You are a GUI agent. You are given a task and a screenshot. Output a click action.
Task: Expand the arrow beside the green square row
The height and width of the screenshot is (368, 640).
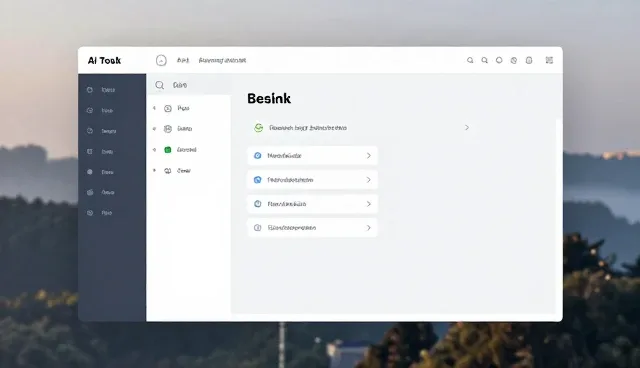pos(154,150)
